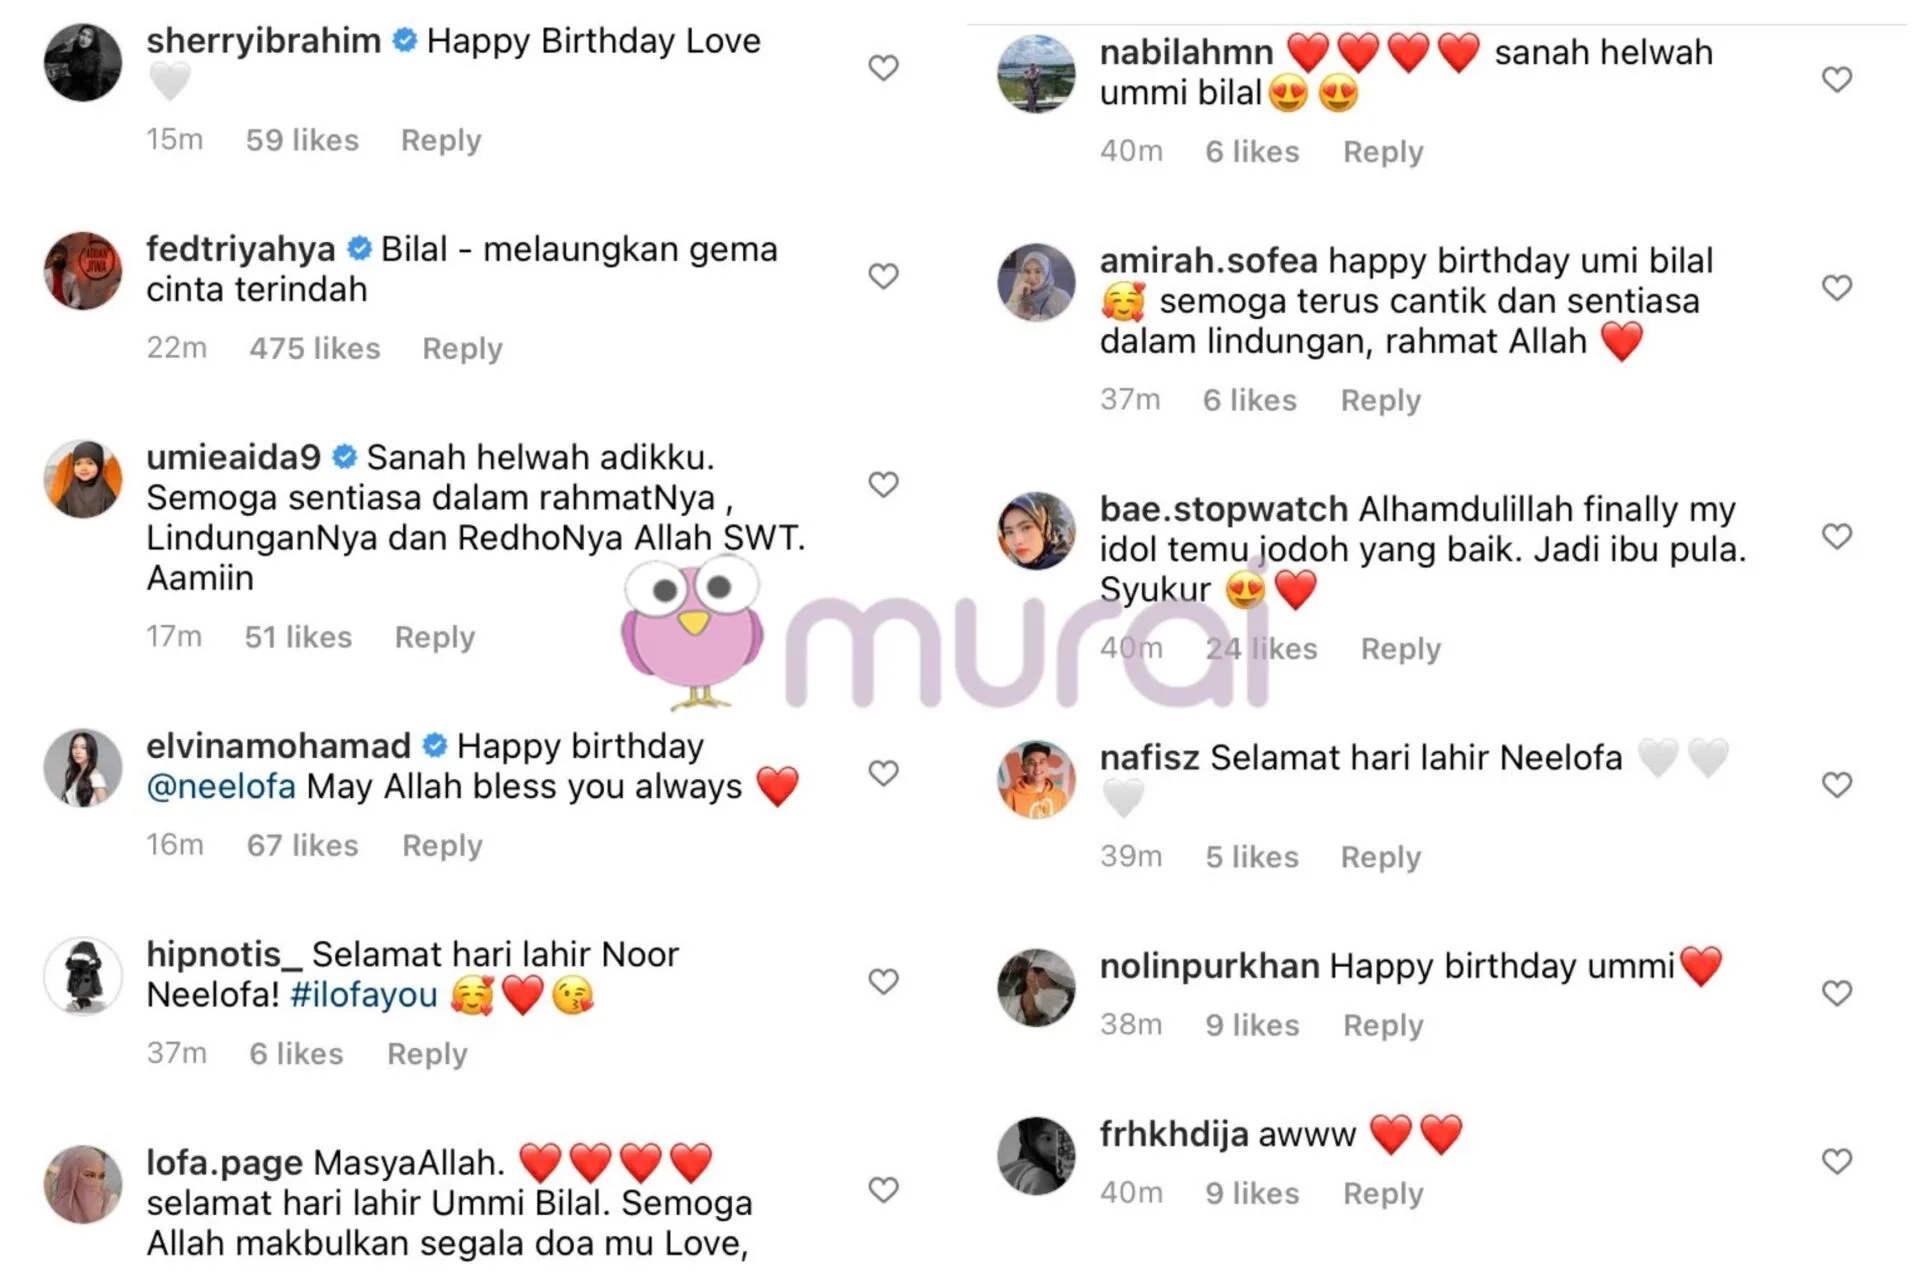Open the #ilofayou hashtag

tap(364, 995)
